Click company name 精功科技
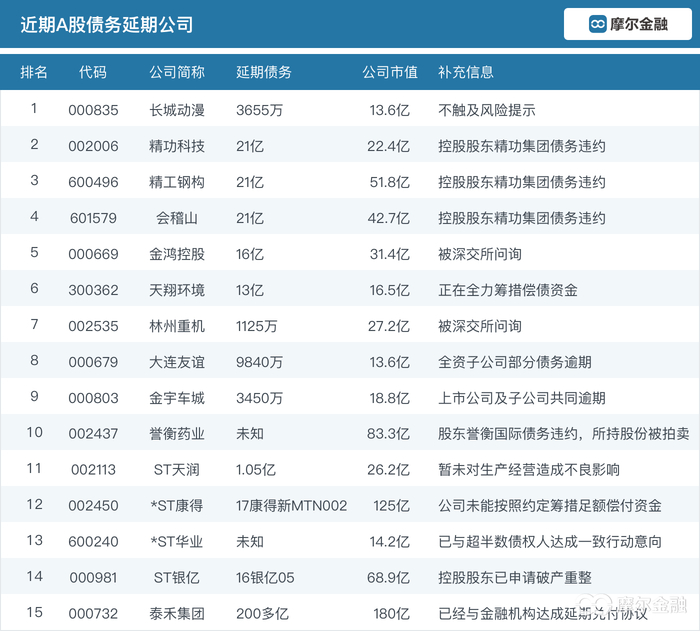The height and width of the screenshot is (631, 700). (177, 146)
